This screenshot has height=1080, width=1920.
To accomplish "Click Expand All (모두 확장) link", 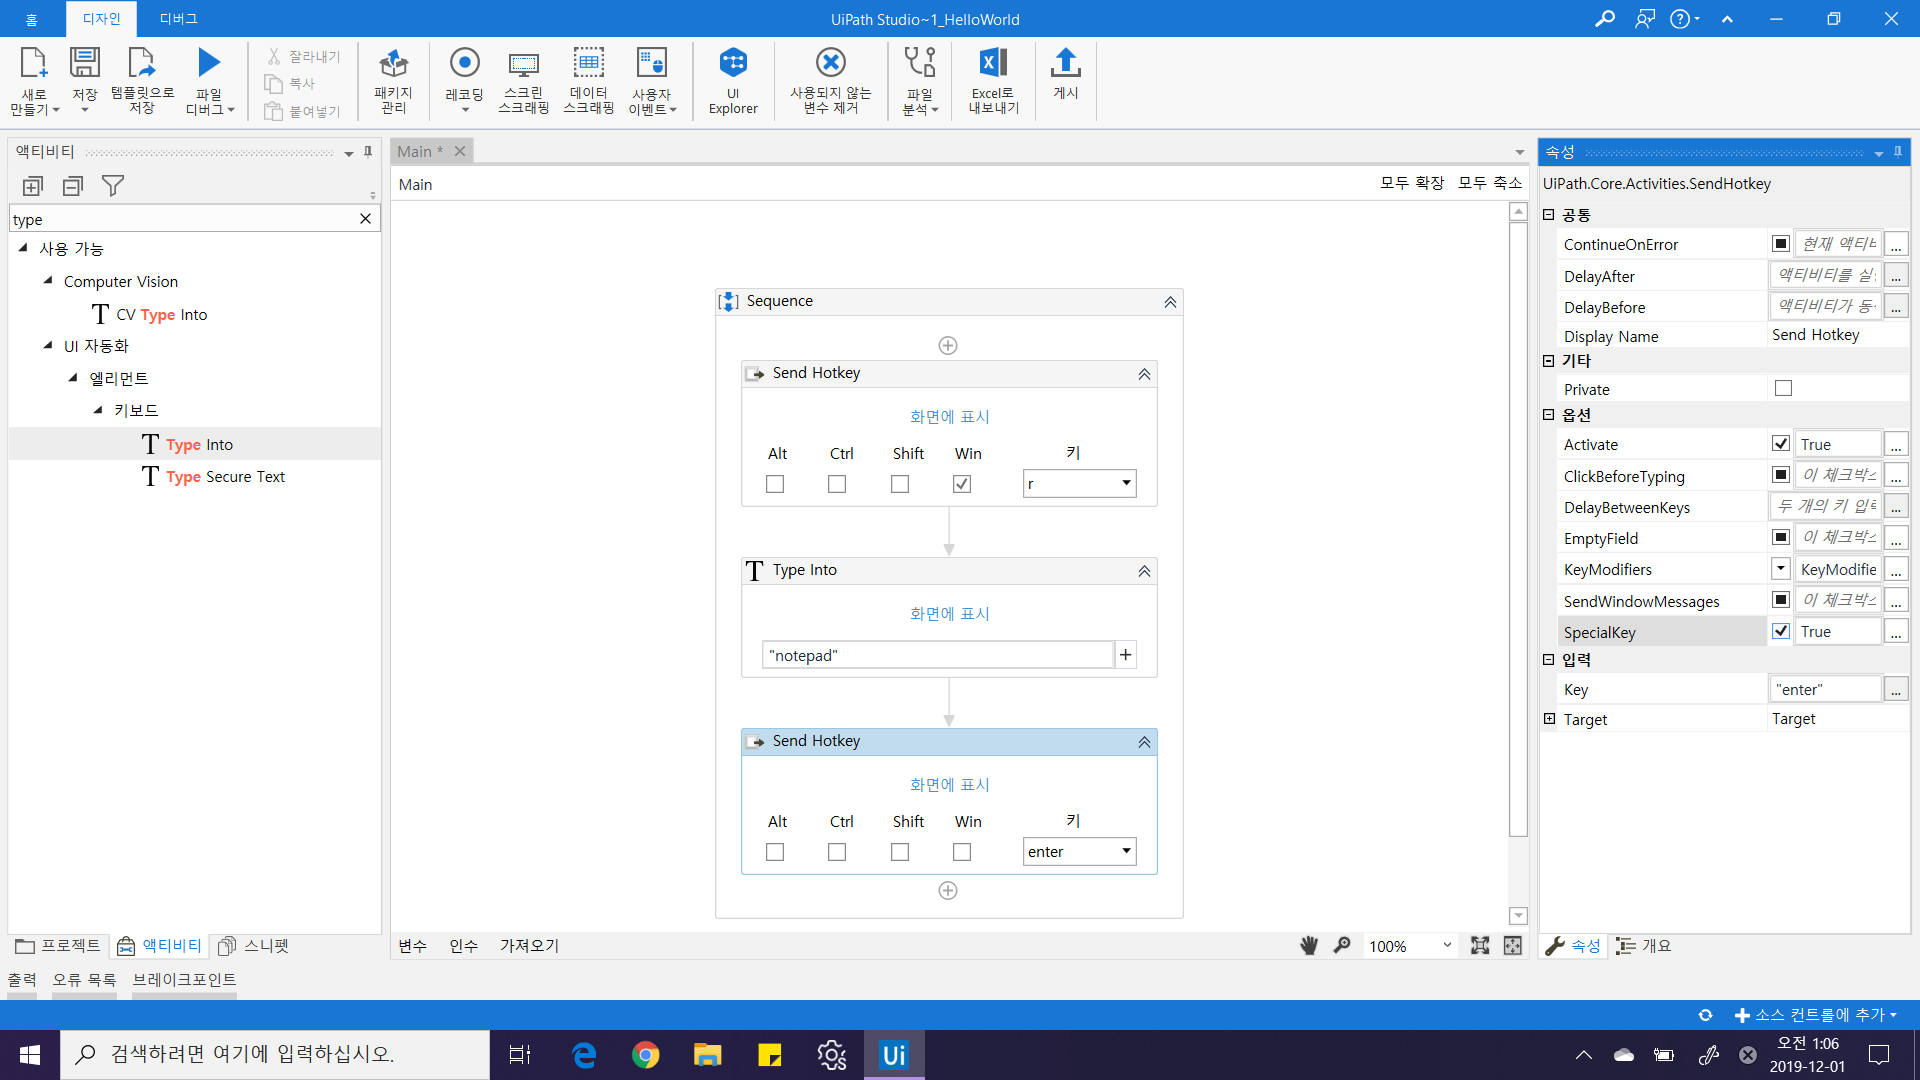I will (x=1411, y=183).
